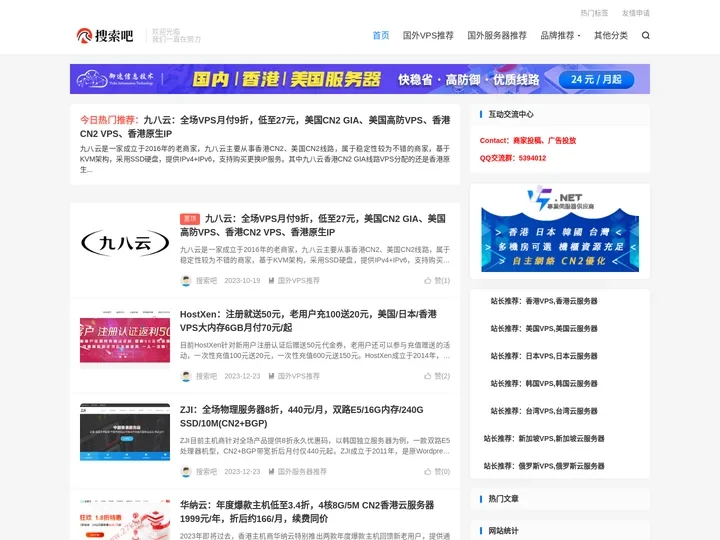
Task: Click QQ交流群 5394012 link
Action: click(513, 158)
